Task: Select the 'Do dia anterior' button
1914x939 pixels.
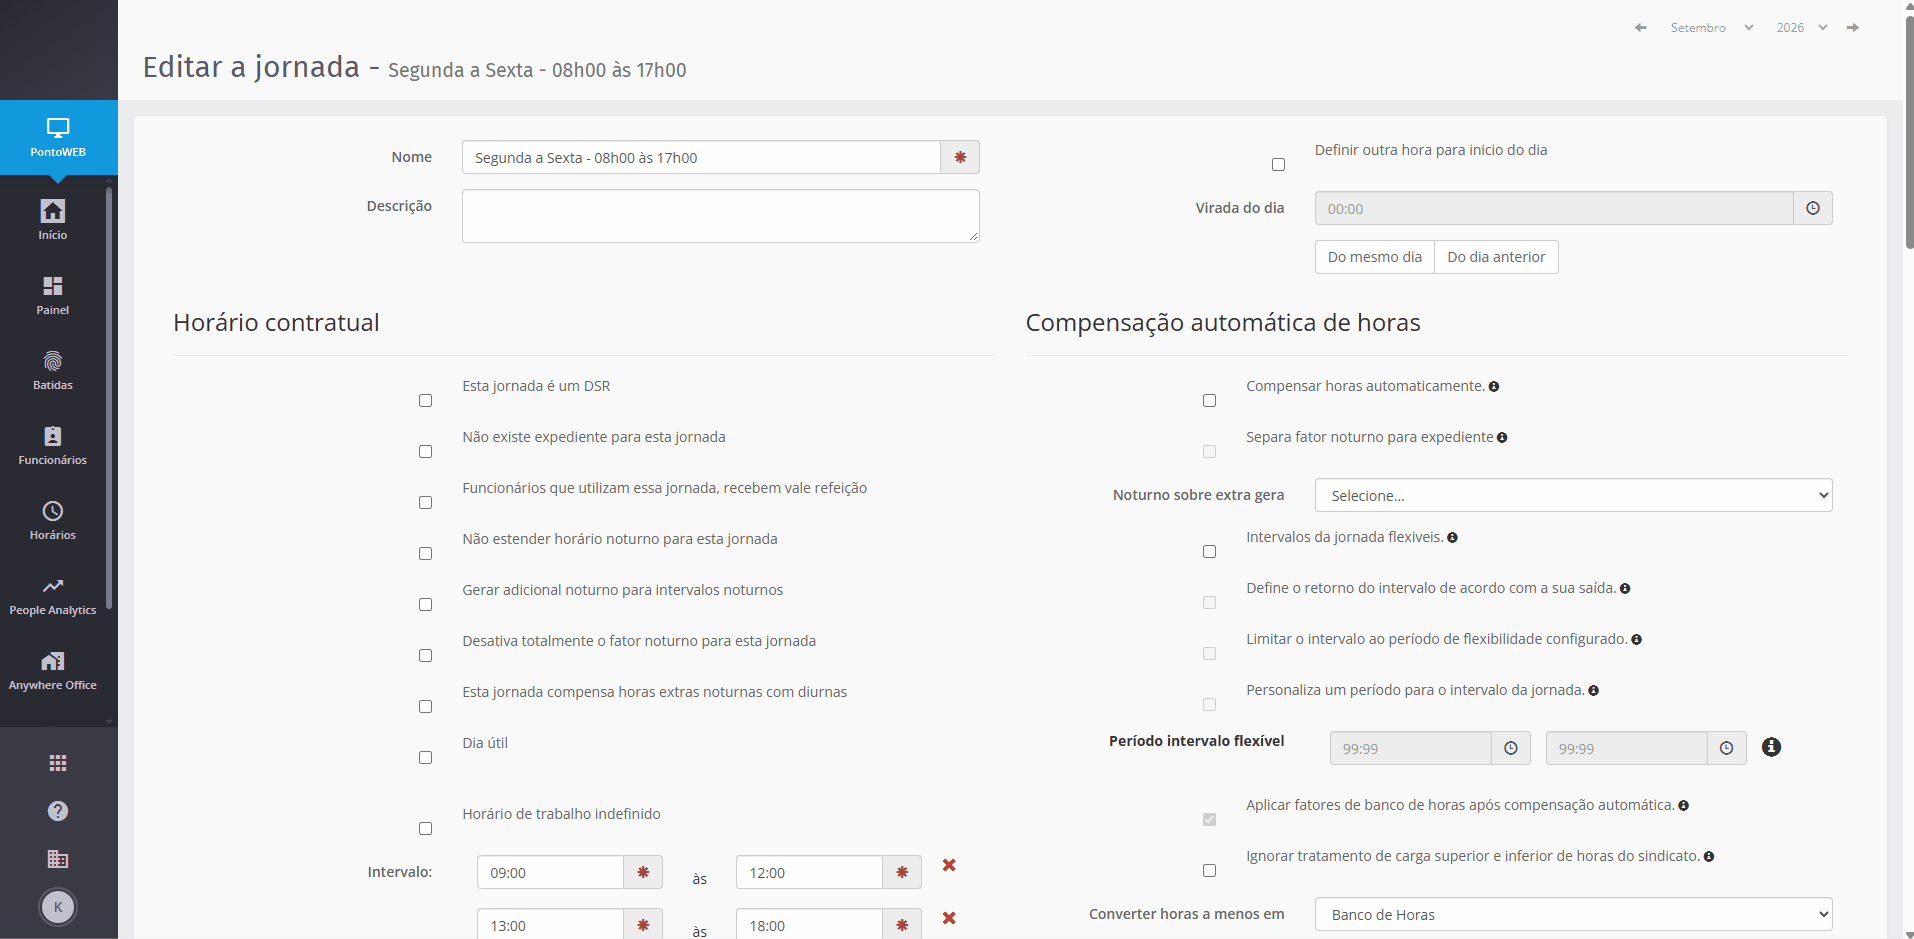Action: point(1496,257)
